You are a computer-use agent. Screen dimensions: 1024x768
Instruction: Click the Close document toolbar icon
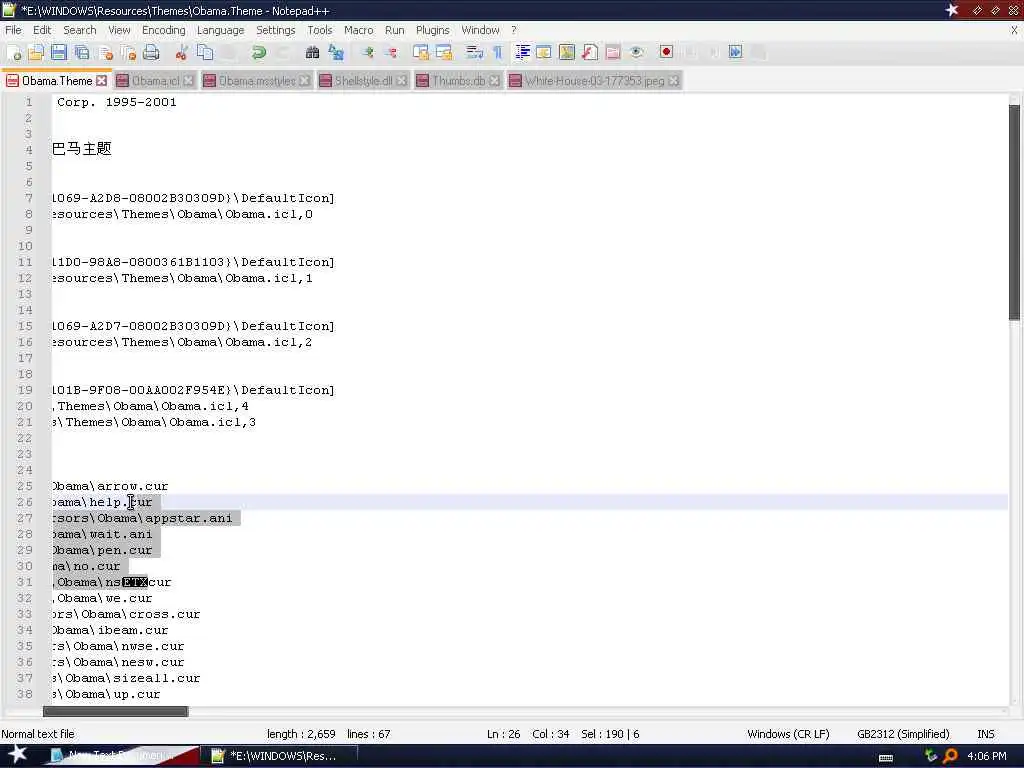(106, 53)
